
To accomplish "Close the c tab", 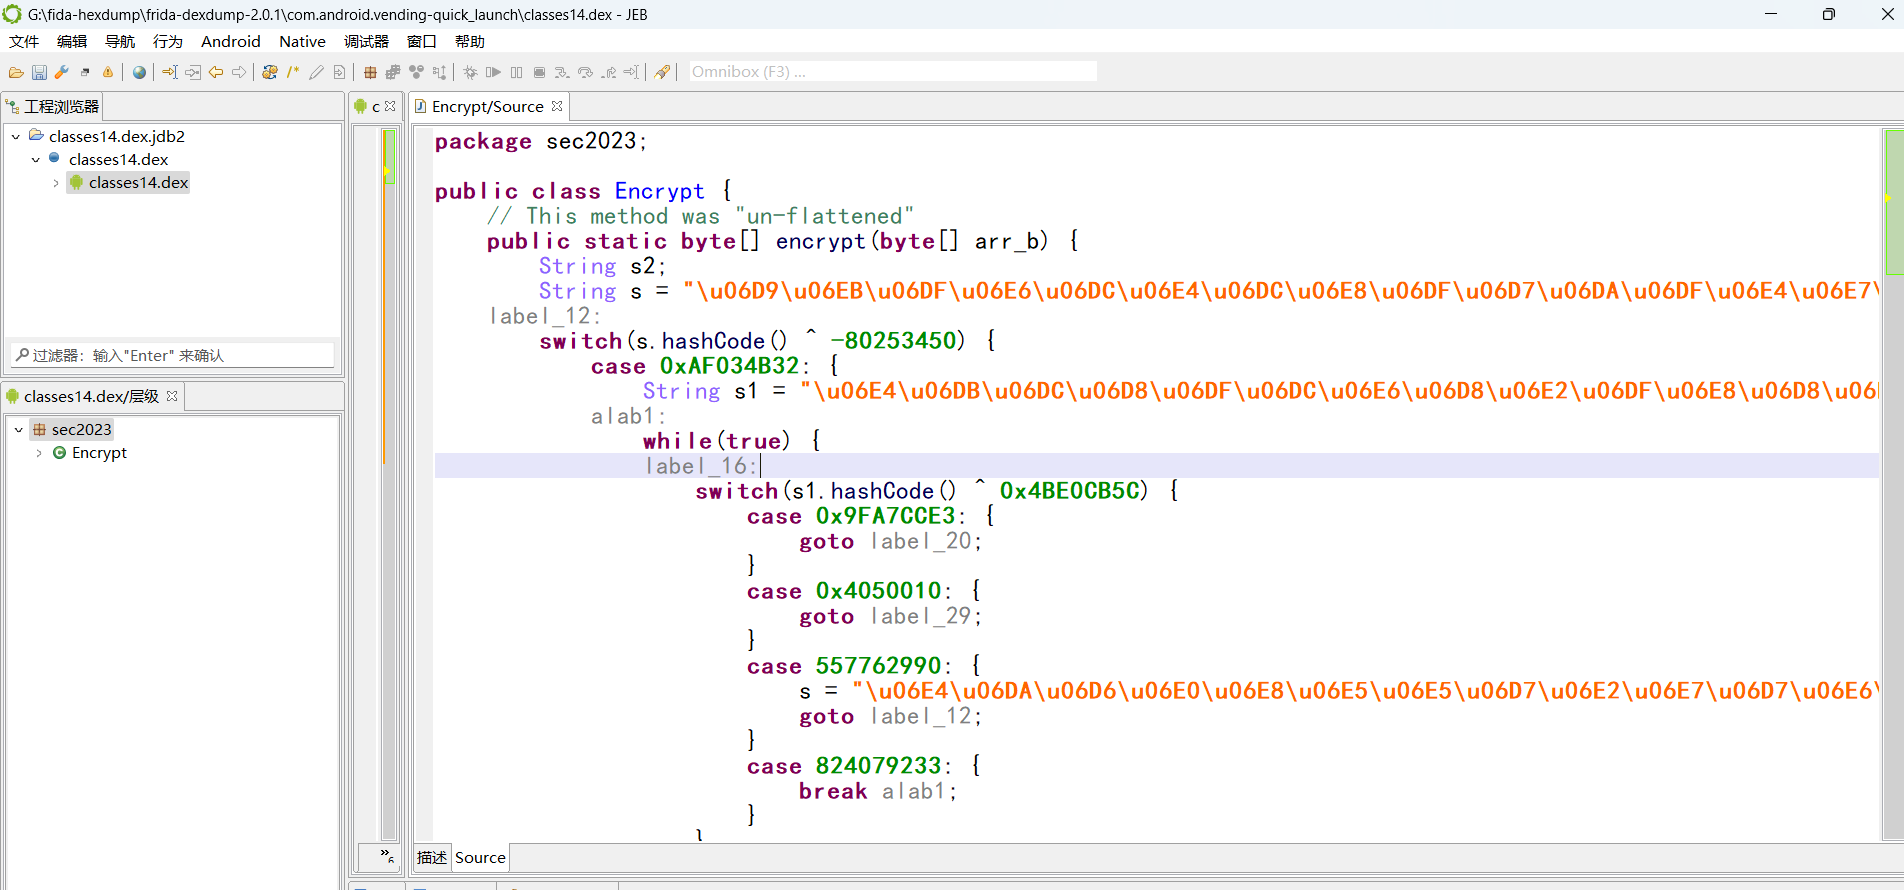I will pos(390,106).
